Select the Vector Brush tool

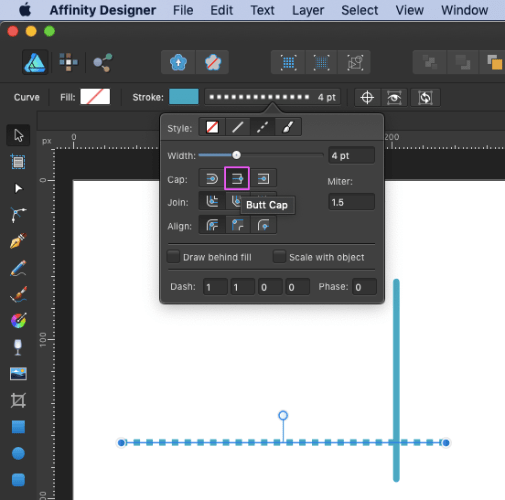click(18, 294)
